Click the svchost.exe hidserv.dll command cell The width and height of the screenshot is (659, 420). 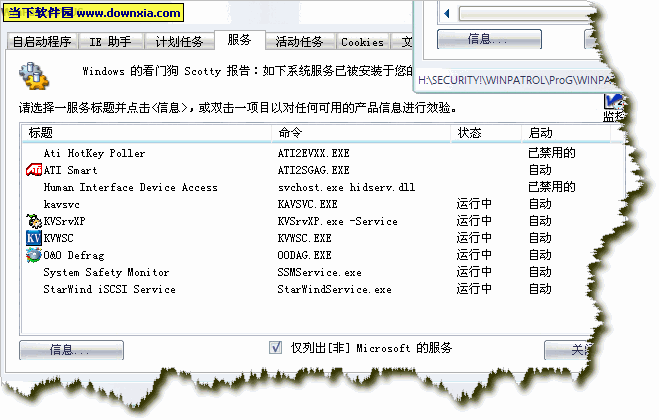346,187
